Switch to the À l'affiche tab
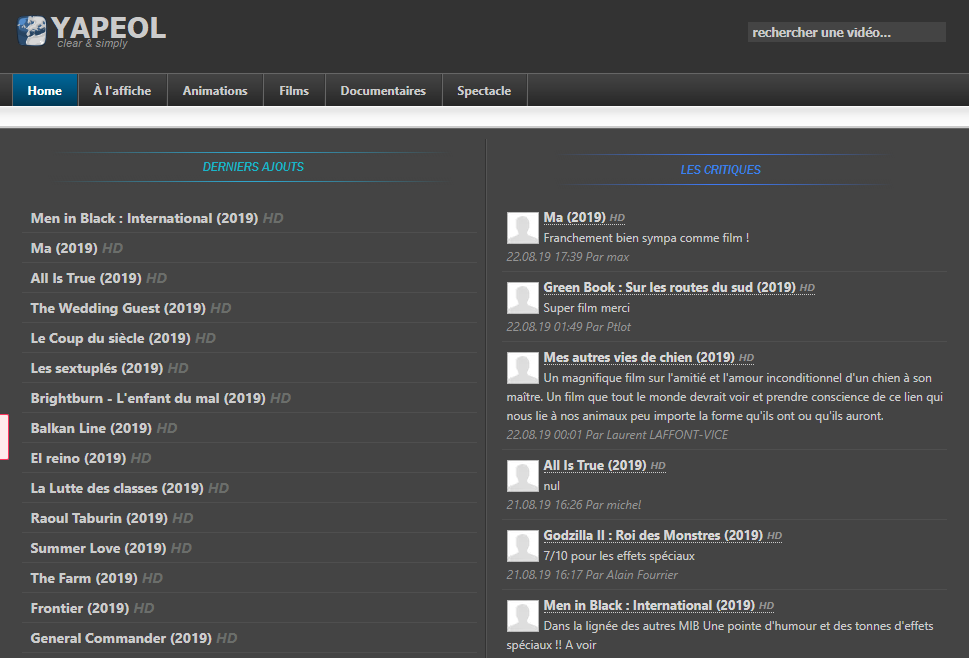The width and height of the screenshot is (969, 658). [122, 90]
